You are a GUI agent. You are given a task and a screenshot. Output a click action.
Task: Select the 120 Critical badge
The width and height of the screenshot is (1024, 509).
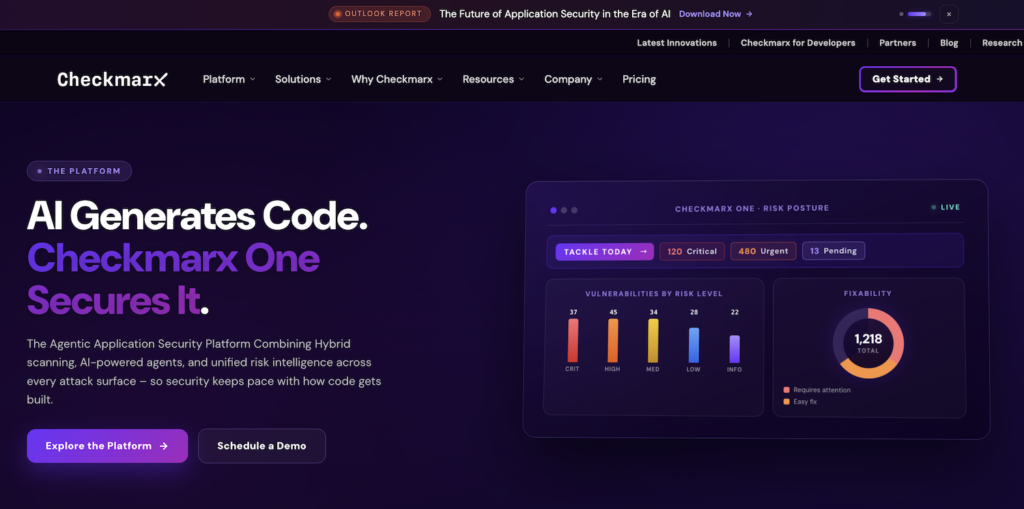click(x=692, y=252)
